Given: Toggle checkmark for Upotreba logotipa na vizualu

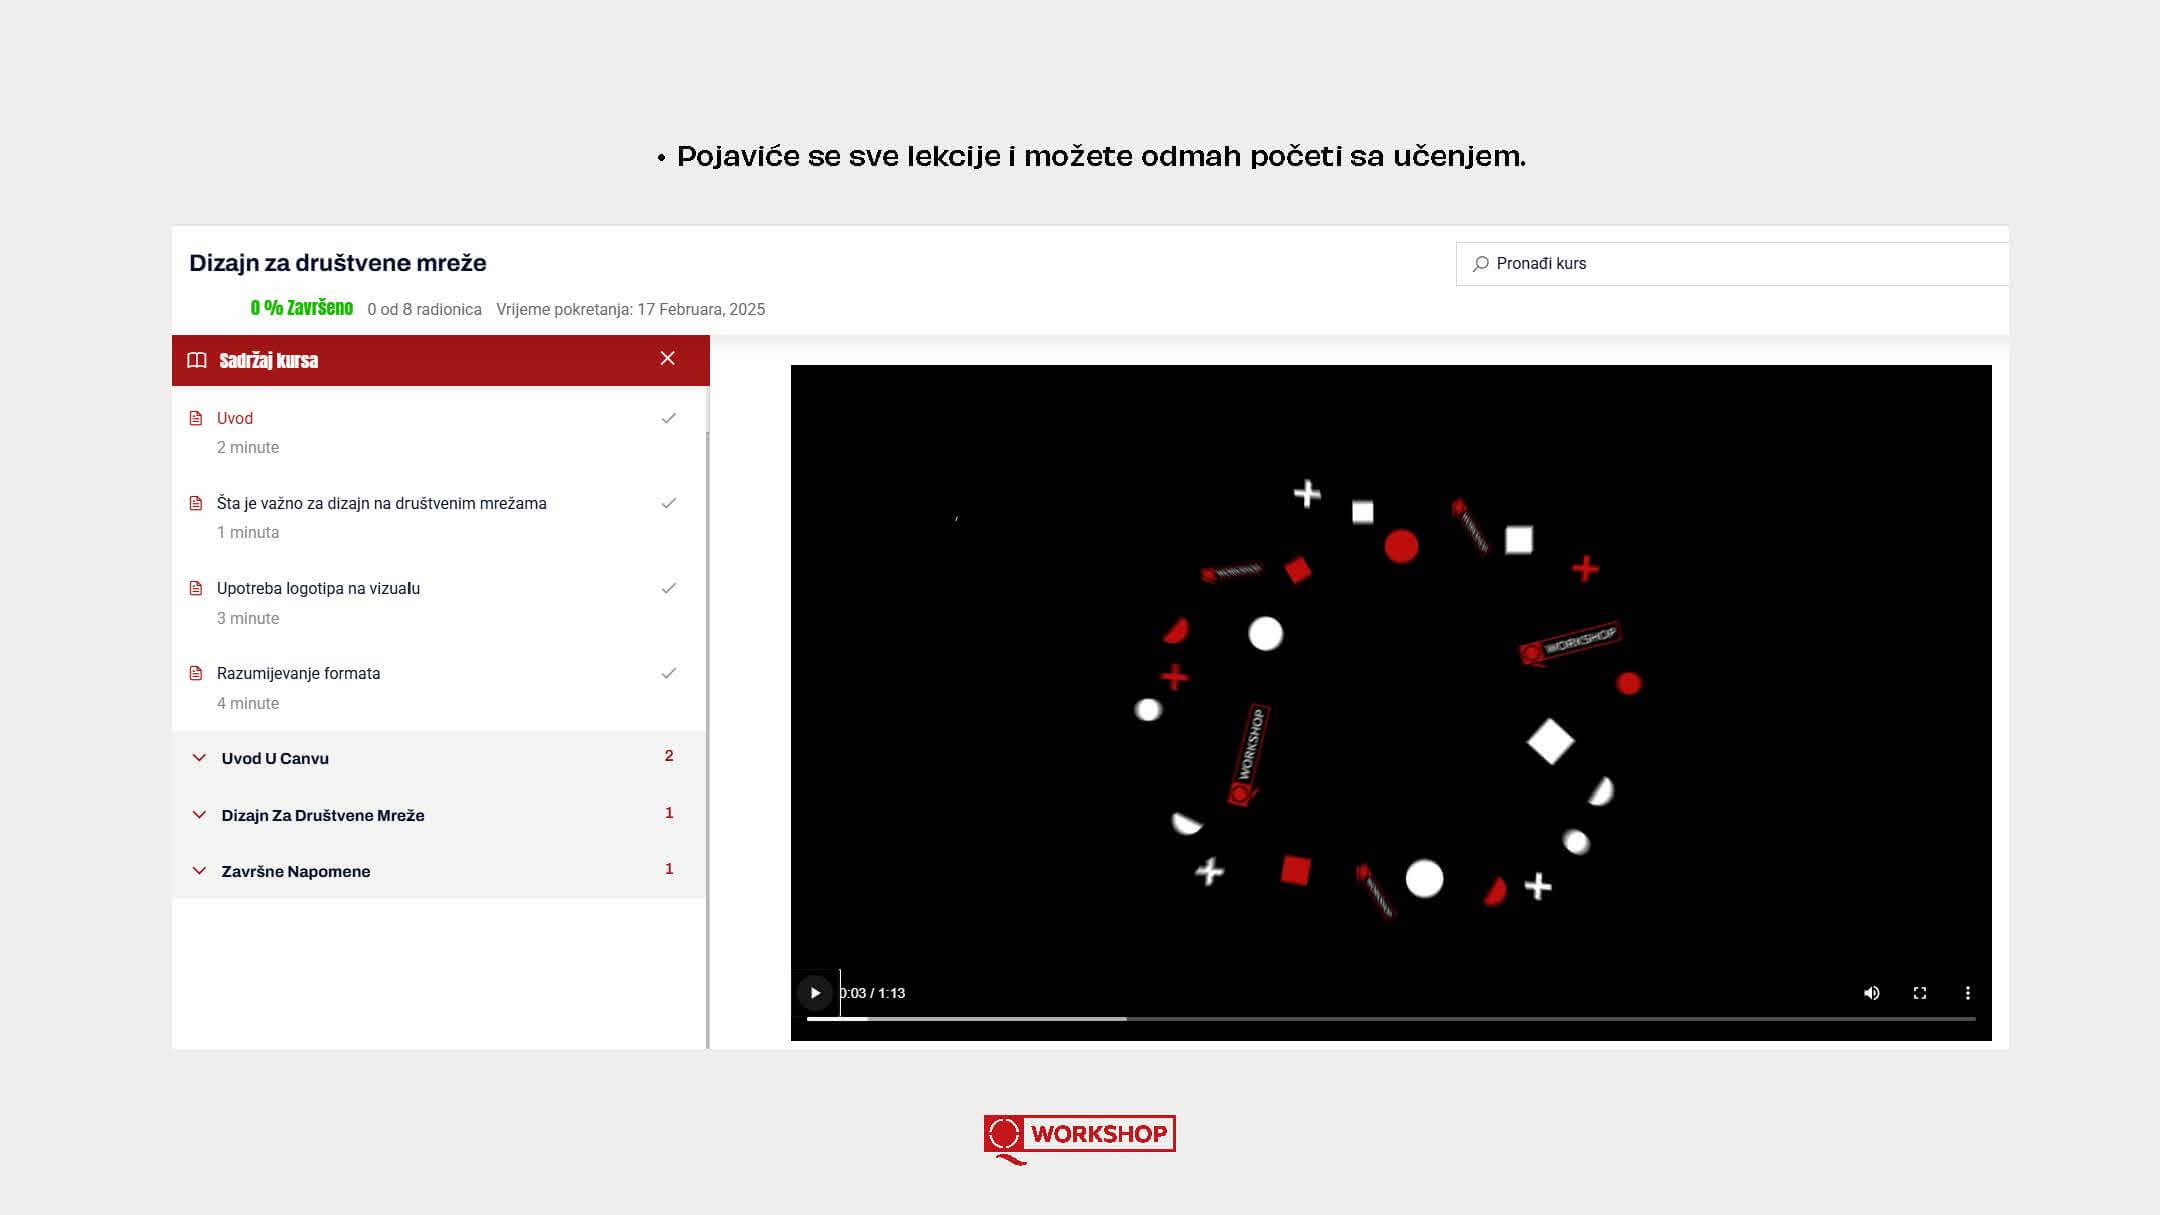Looking at the screenshot, I should coord(668,588).
